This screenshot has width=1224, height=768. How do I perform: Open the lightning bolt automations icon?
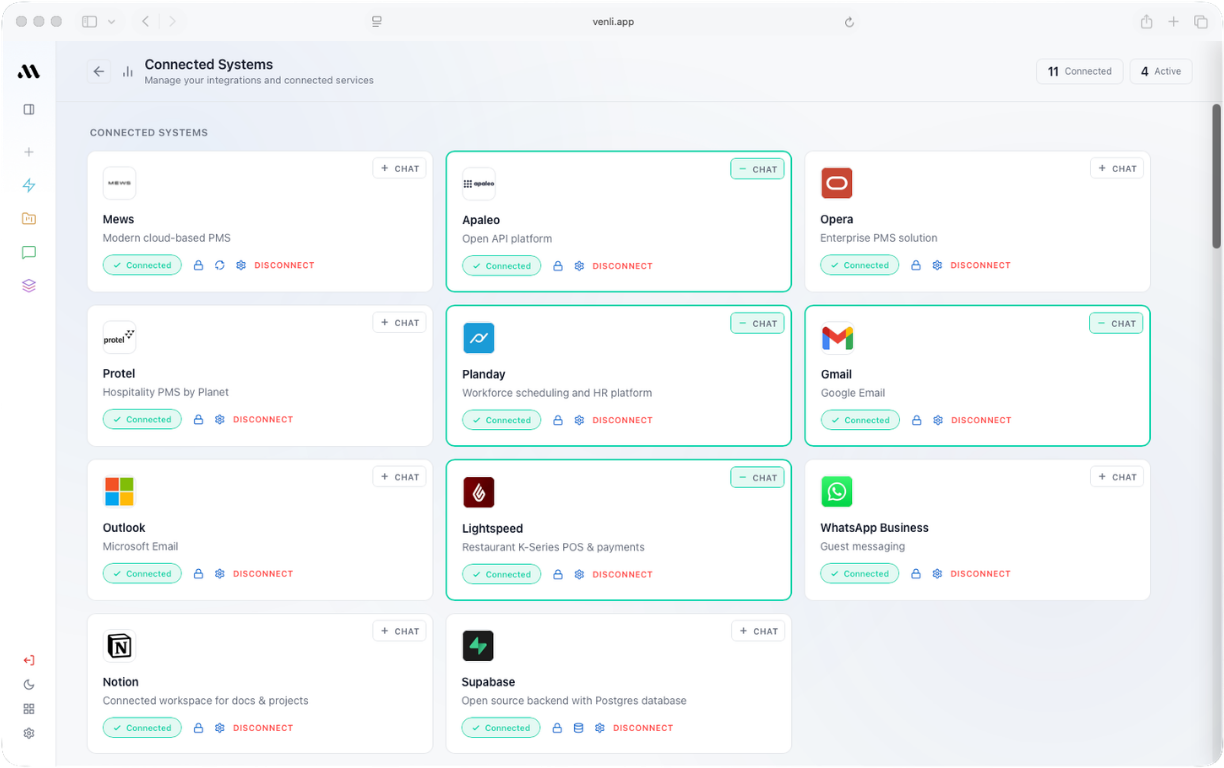pos(29,185)
